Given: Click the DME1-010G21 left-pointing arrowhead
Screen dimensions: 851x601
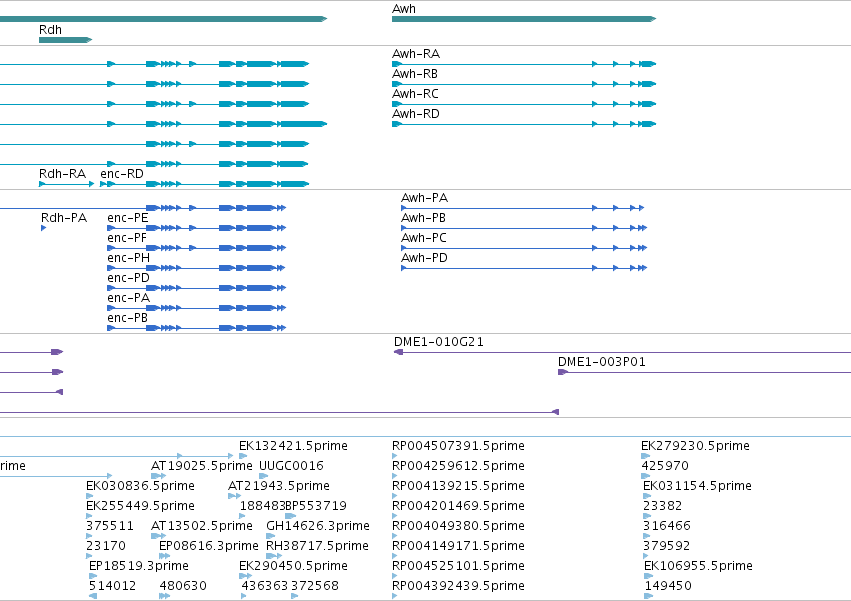Looking at the screenshot, I should point(398,352).
